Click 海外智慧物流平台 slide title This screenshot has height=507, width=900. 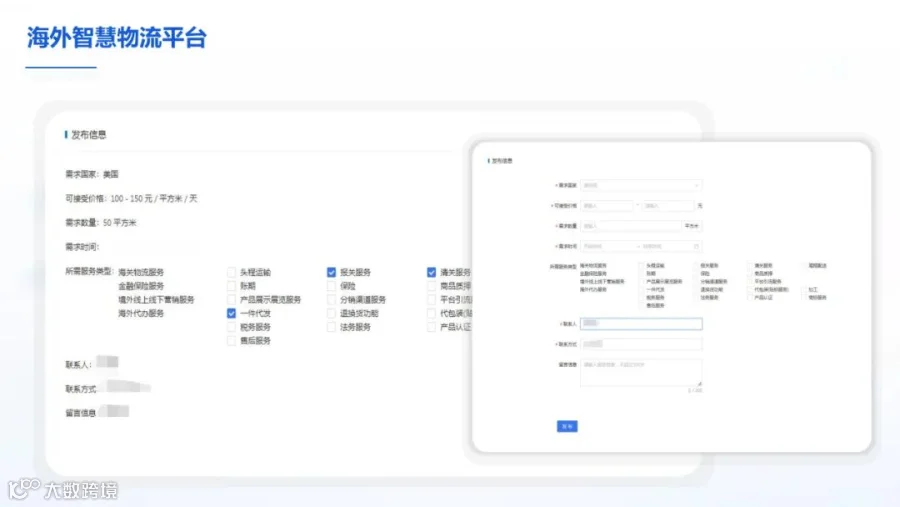(117, 38)
